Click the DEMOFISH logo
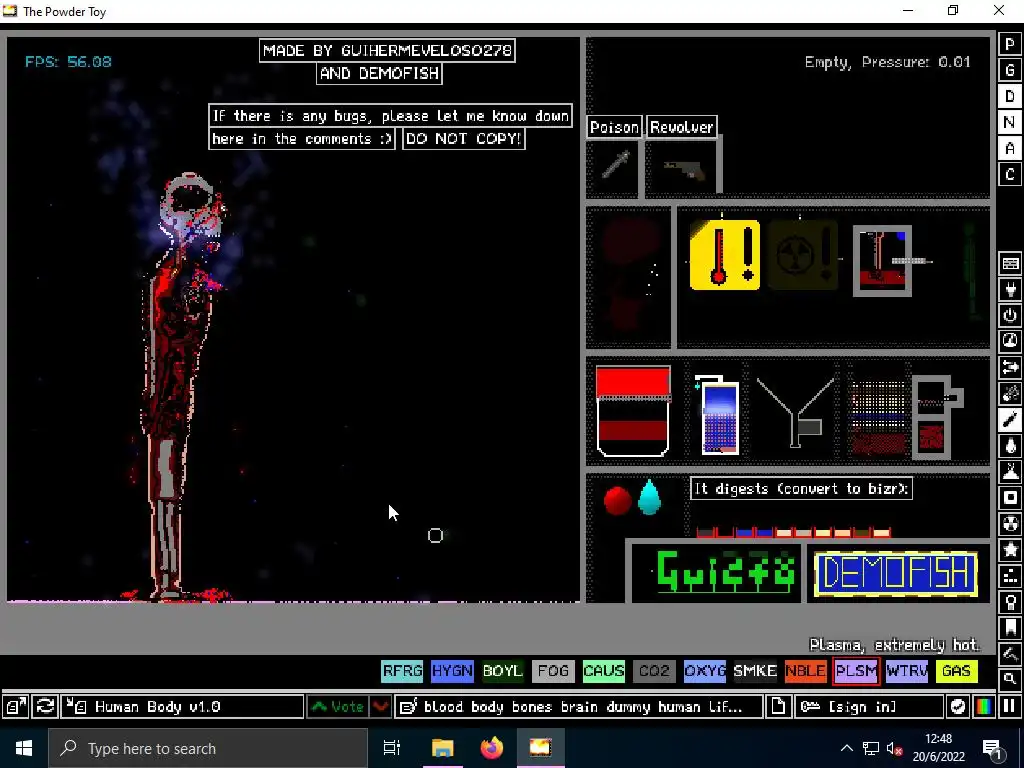 (896, 574)
